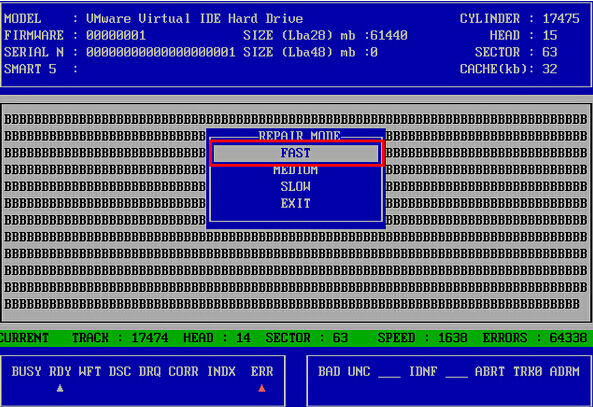Viewport: 593px width, 407px height.
Task: Click the CURRENT label in the green bar
Action: (24, 338)
